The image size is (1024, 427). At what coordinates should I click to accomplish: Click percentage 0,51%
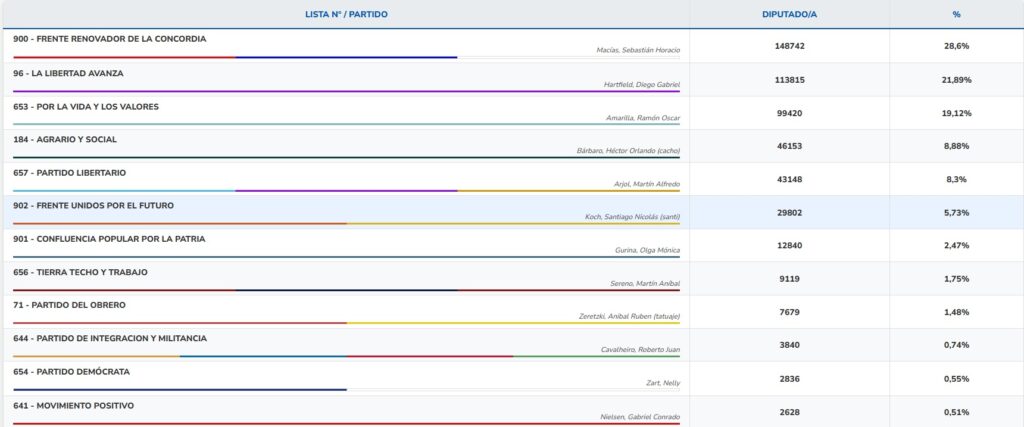(x=956, y=413)
